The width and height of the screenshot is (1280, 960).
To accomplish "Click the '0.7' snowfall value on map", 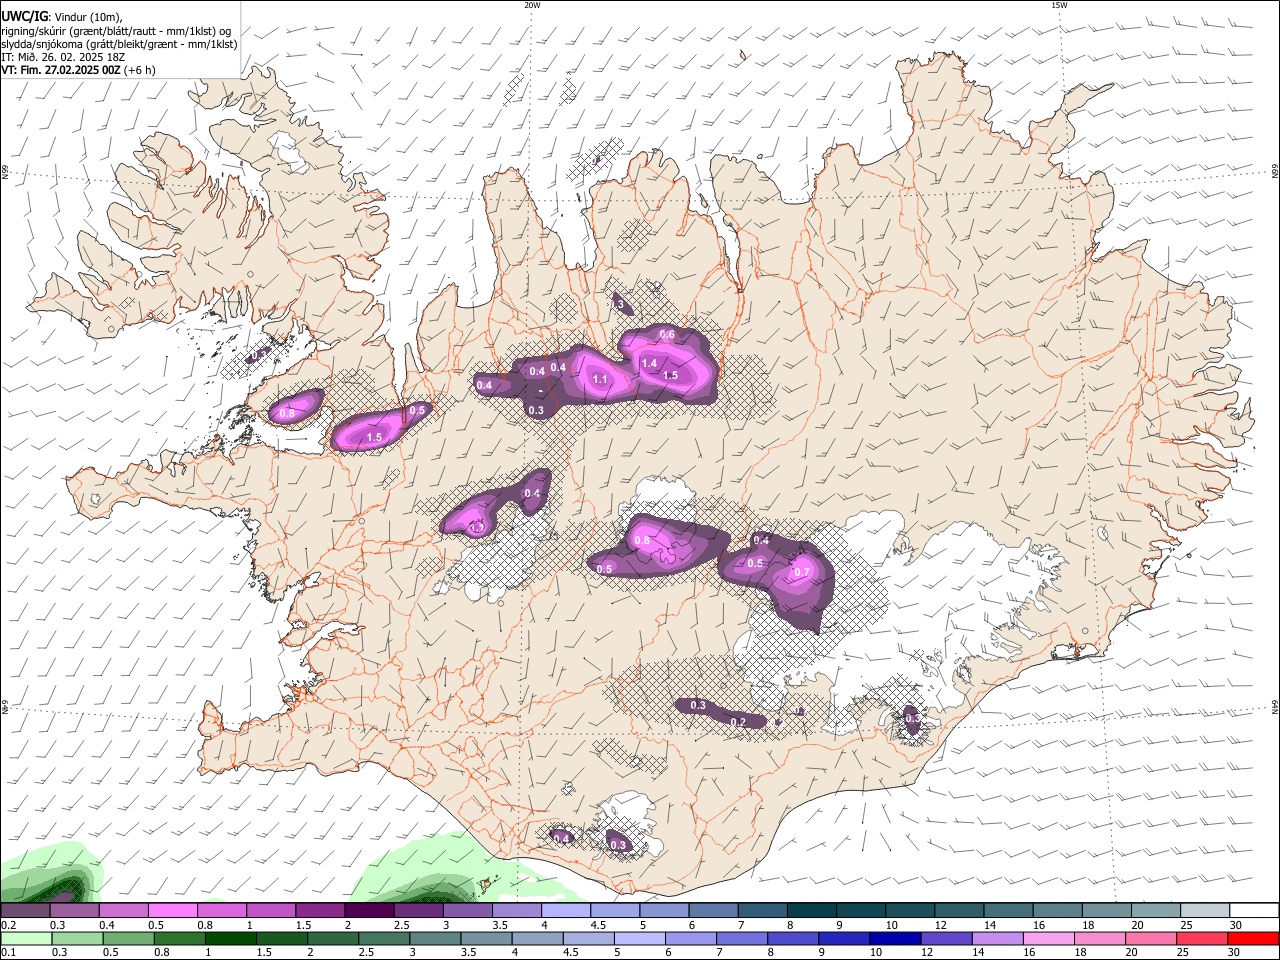I will click(801, 572).
